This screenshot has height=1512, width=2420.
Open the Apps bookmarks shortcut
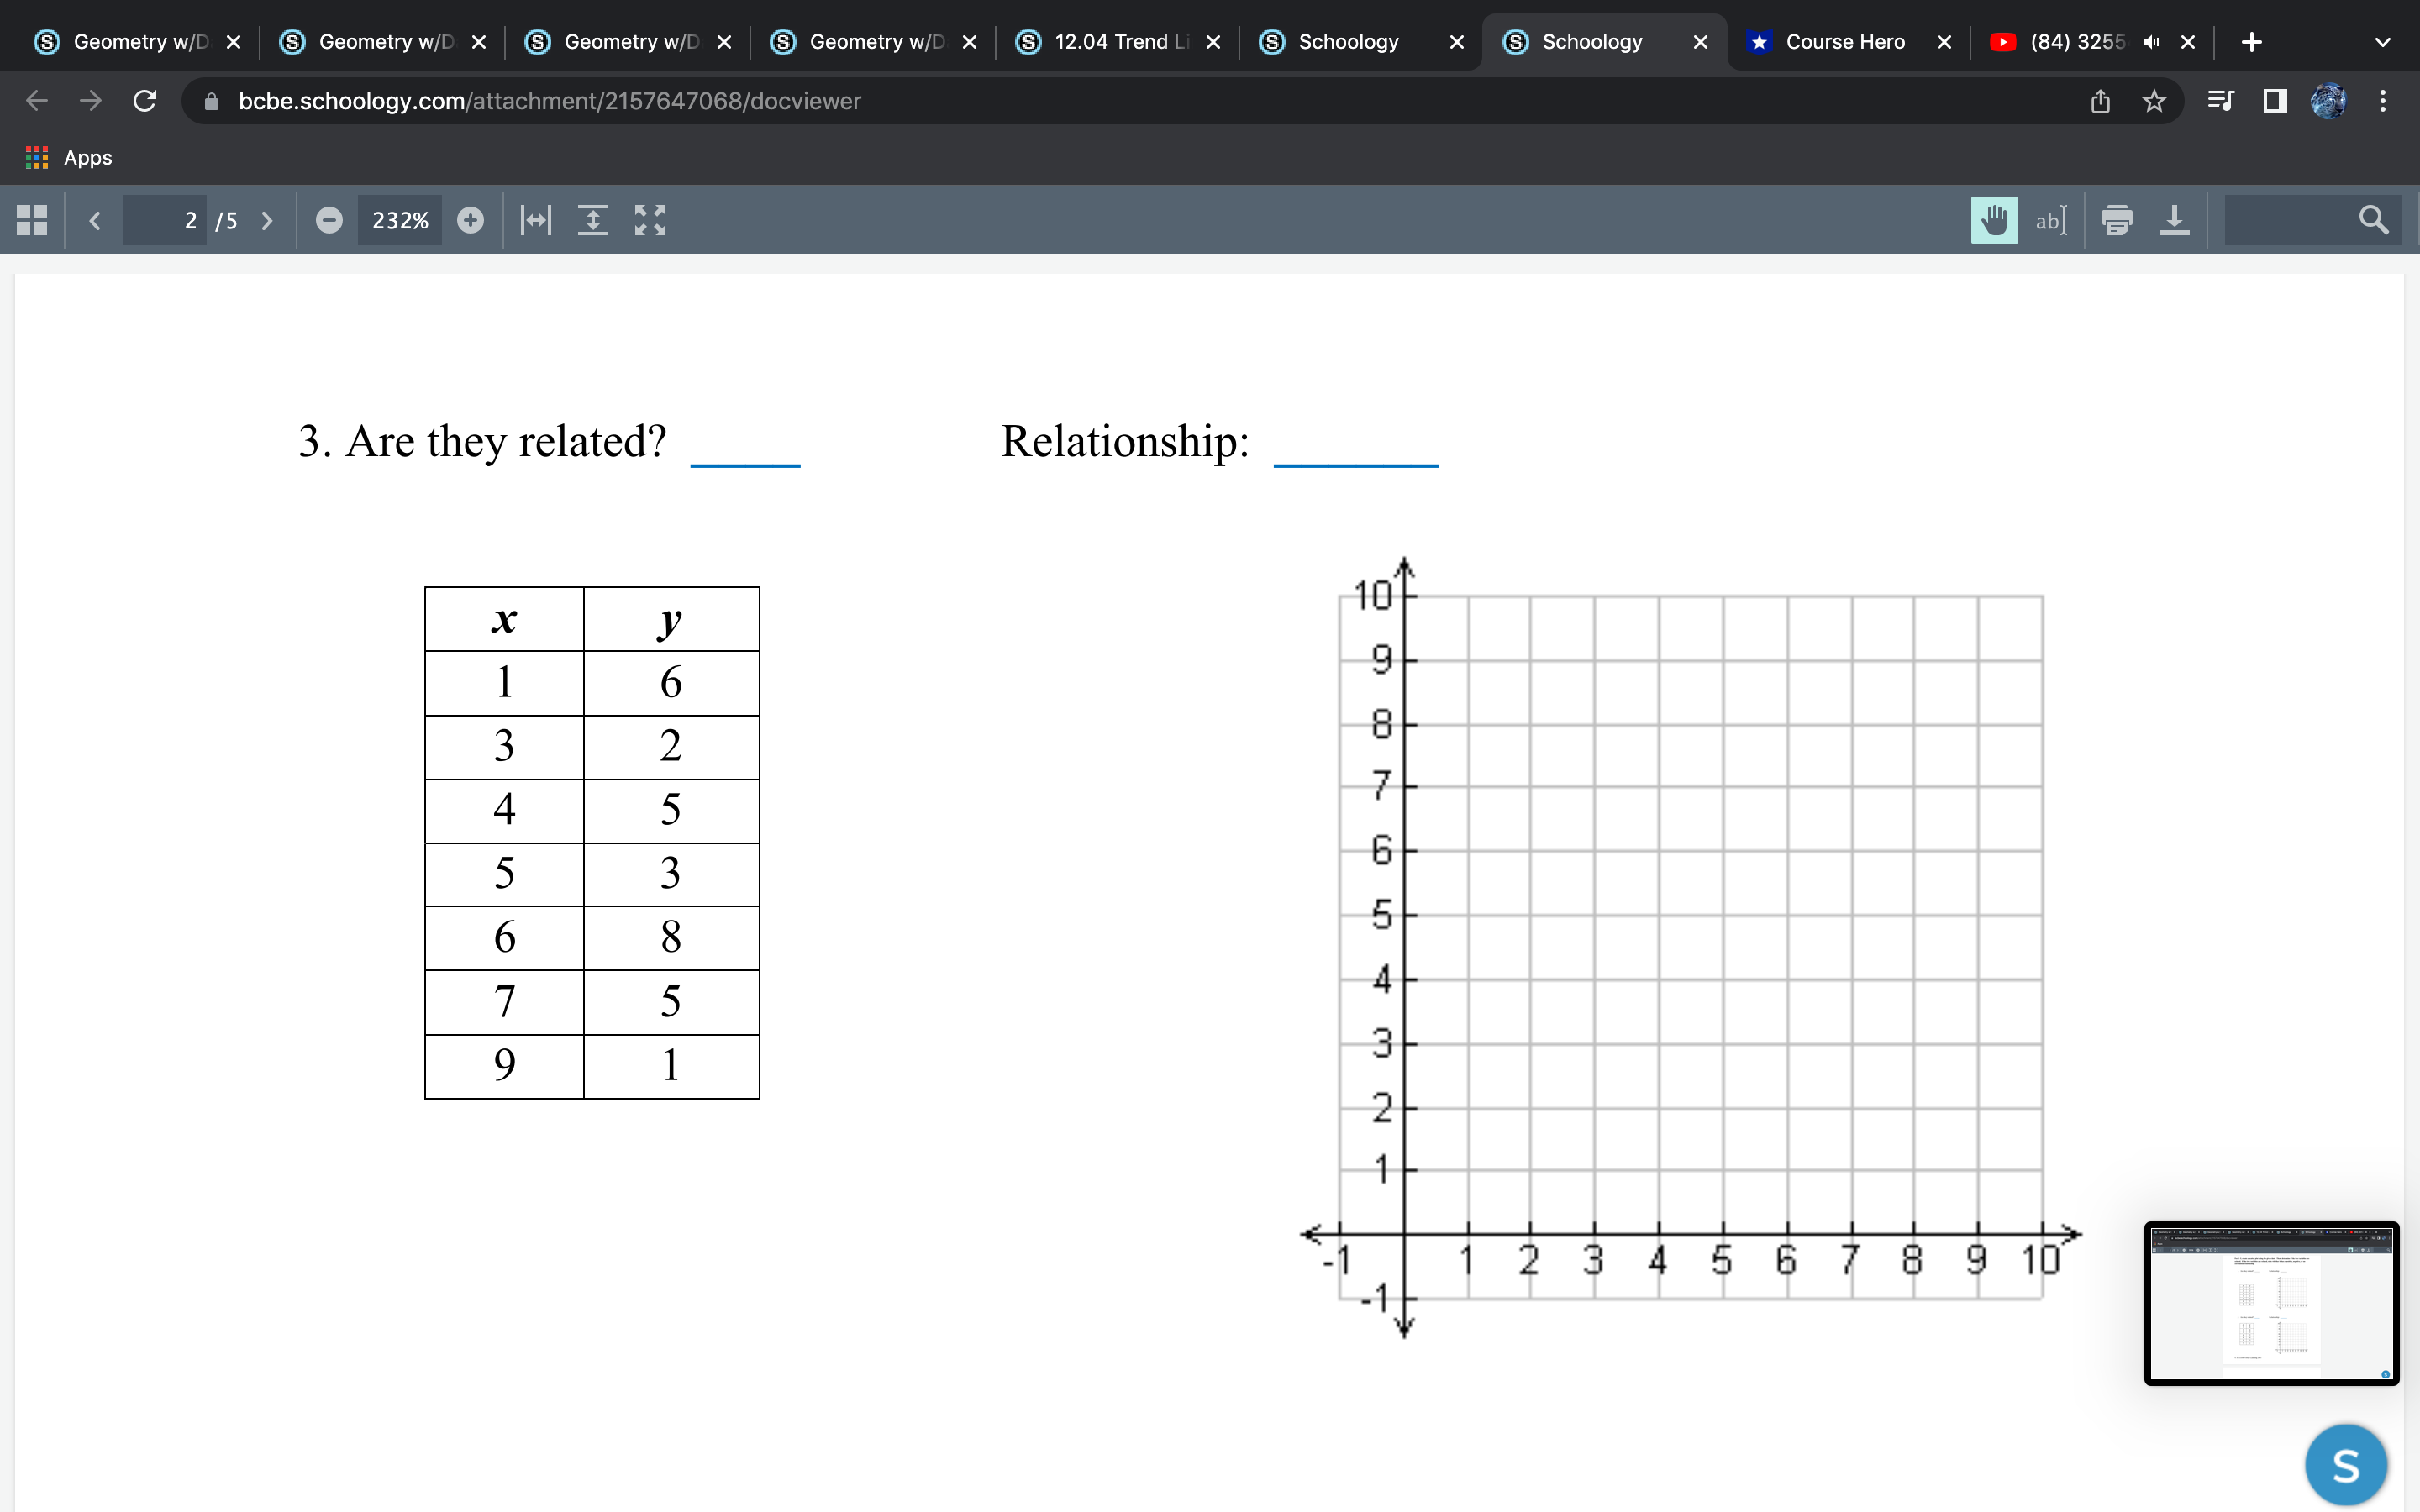coord(70,157)
